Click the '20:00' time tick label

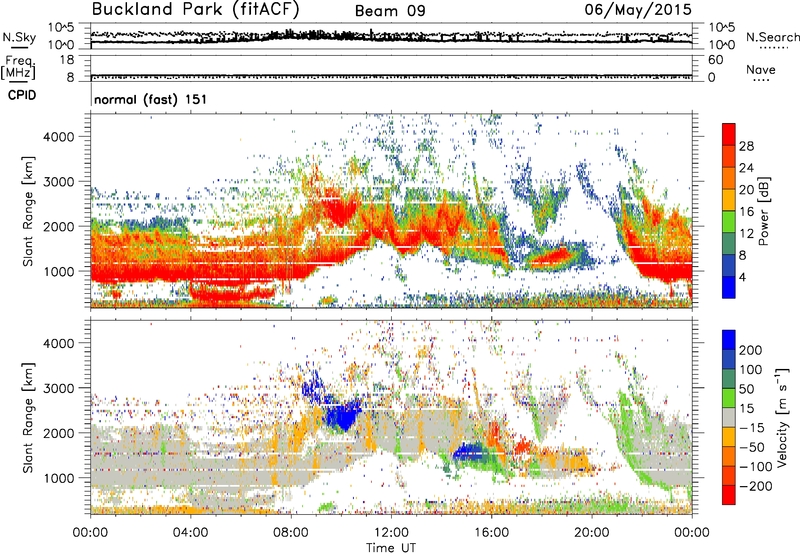(x=591, y=533)
